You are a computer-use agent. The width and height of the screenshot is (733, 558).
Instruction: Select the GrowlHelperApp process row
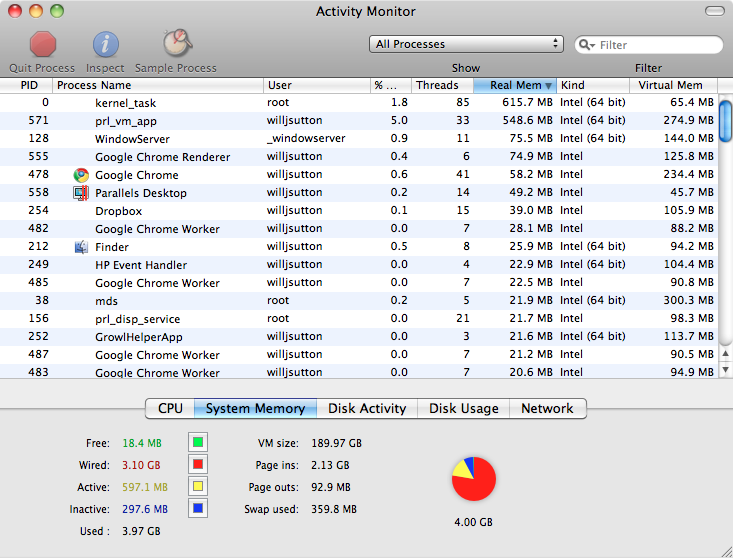click(x=359, y=336)
